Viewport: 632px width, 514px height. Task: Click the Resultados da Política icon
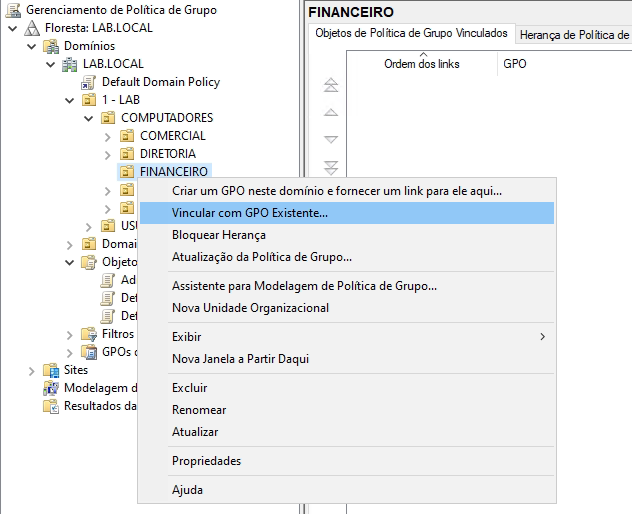click(51, 406)
